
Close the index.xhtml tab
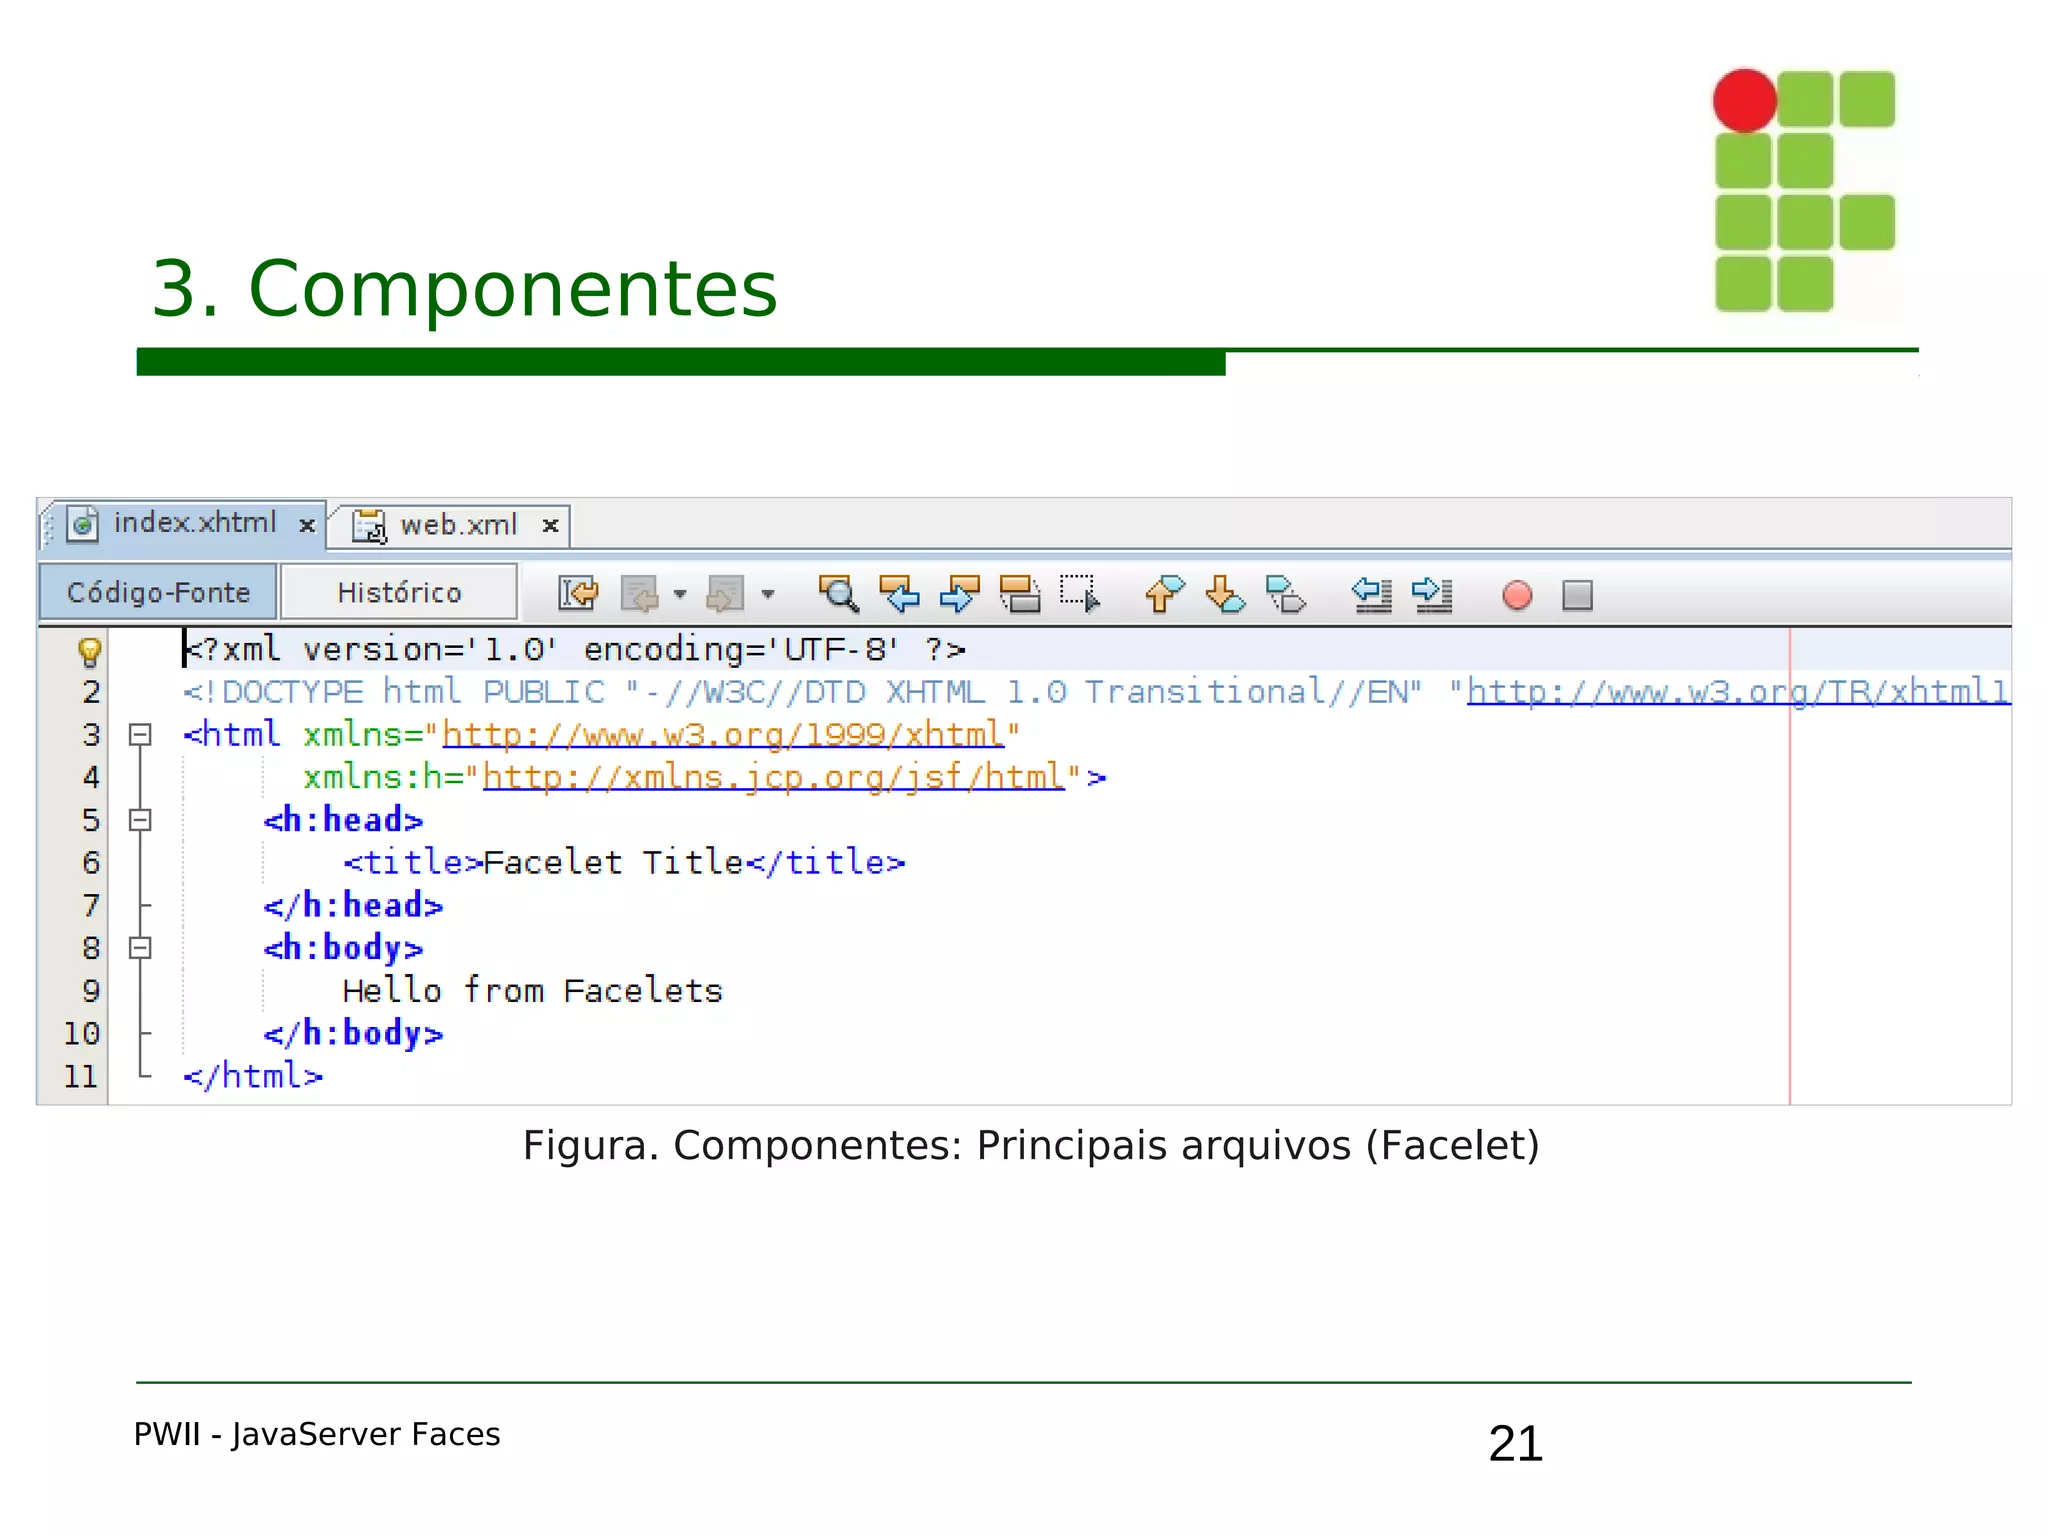307,524
